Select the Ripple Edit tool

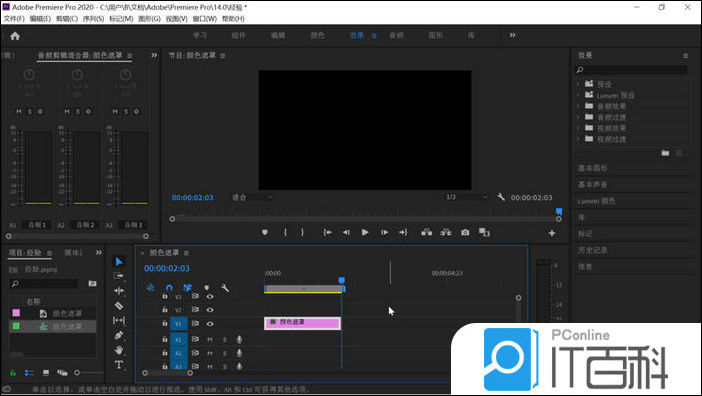coord(119,290)
